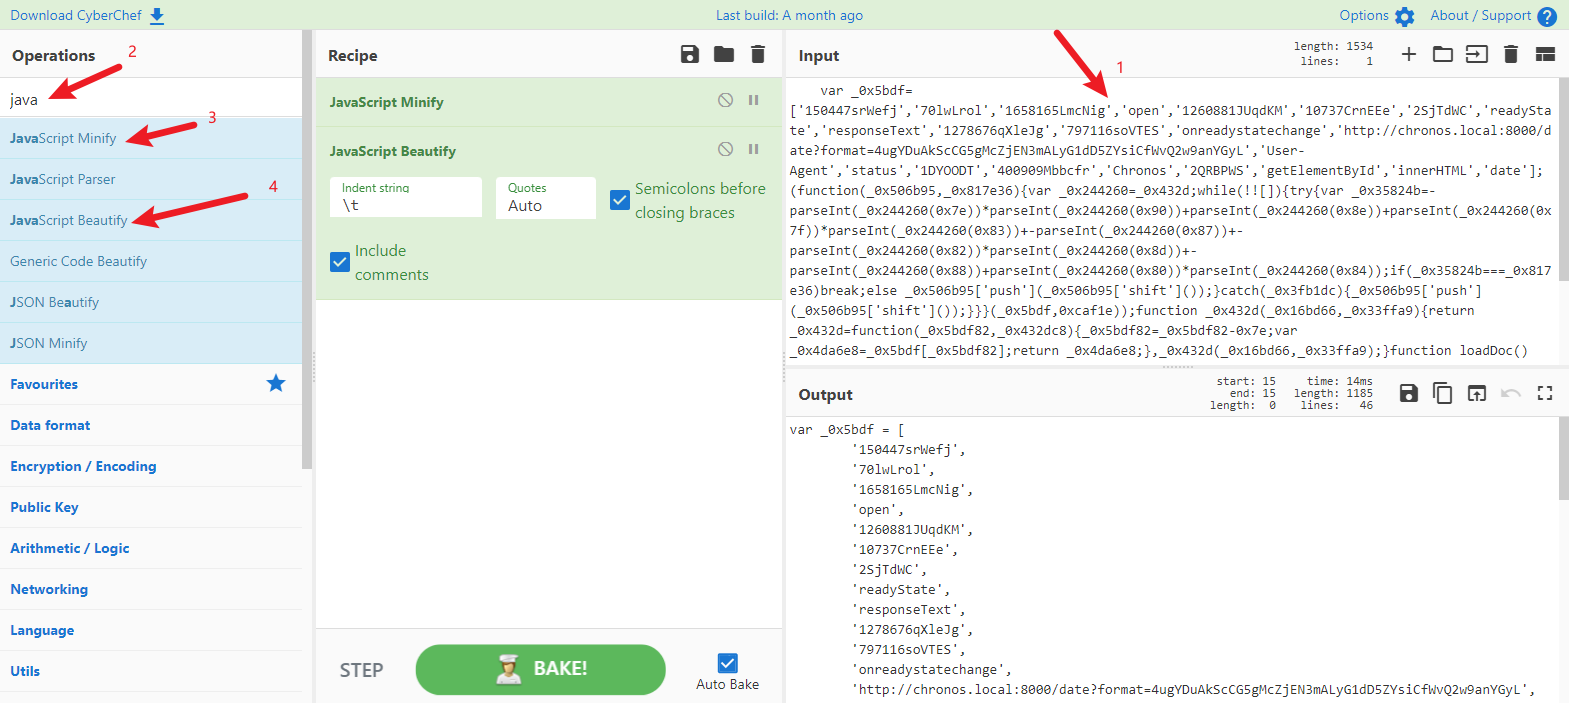Replace input with output icon

1477,393
